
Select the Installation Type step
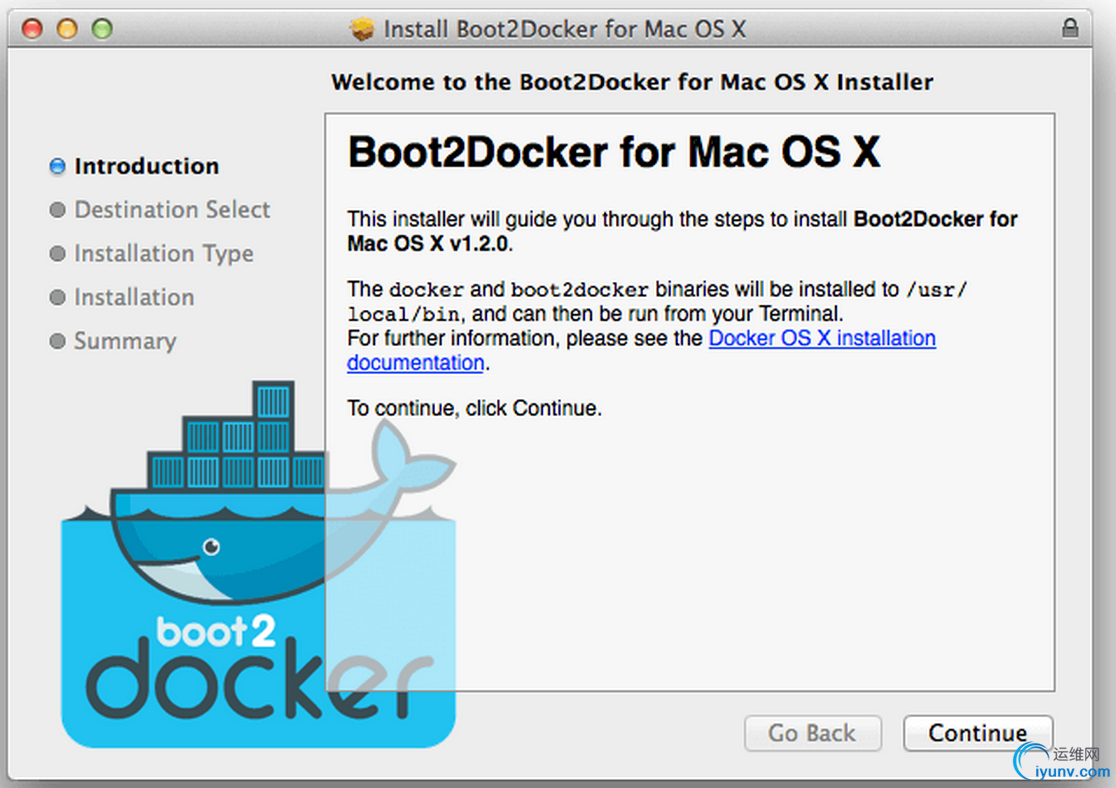pyautogui.click(x=164, y=253)
